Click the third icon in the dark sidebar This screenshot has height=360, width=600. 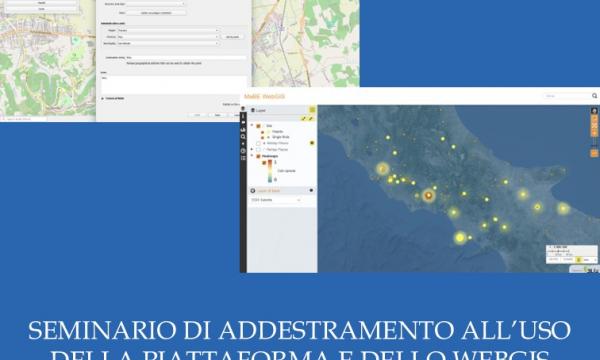(x=243, y=130)
